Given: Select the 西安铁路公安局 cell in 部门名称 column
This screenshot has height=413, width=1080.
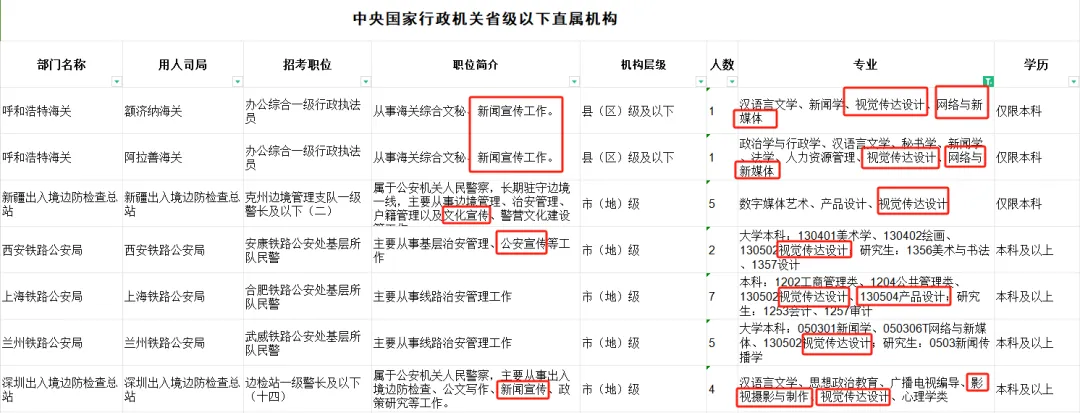Looking at the screenshot, I should [x=61, y=250].
